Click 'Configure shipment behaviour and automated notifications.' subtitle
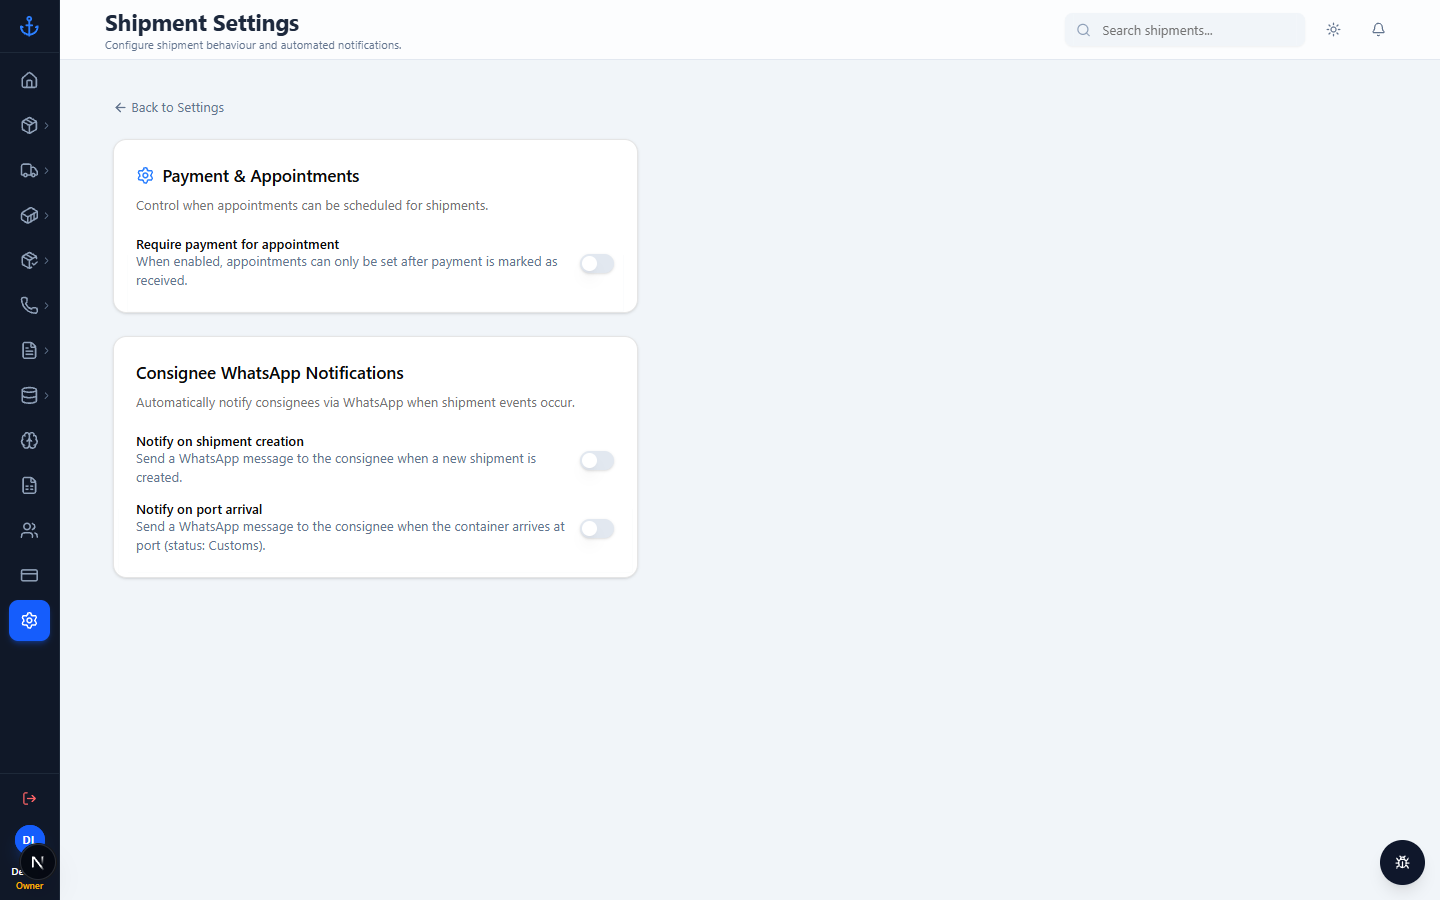 click(x=253, y=45)
